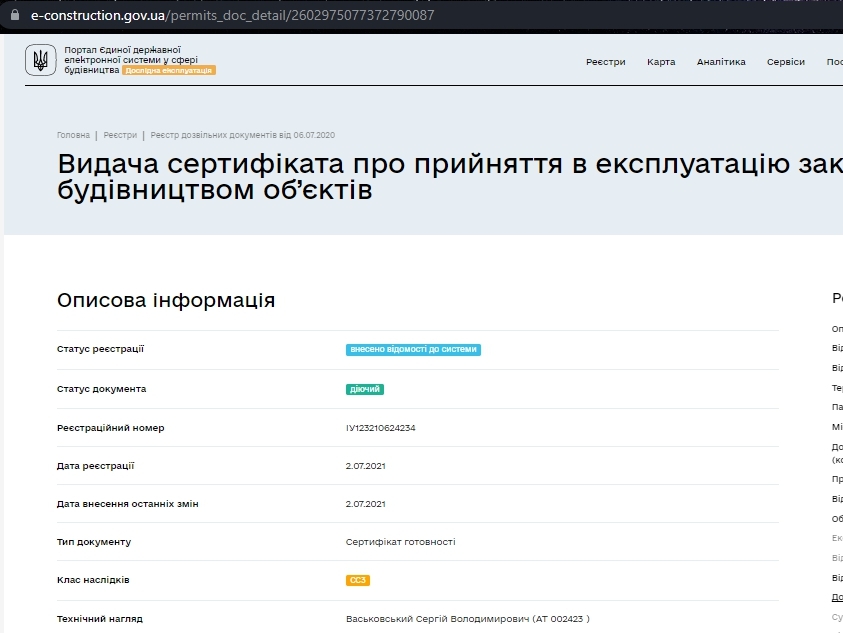Click the 'Дослідна експлуатація' orange badge
The width and height of the screenshot is (843, 633).
tap(169, 70)
